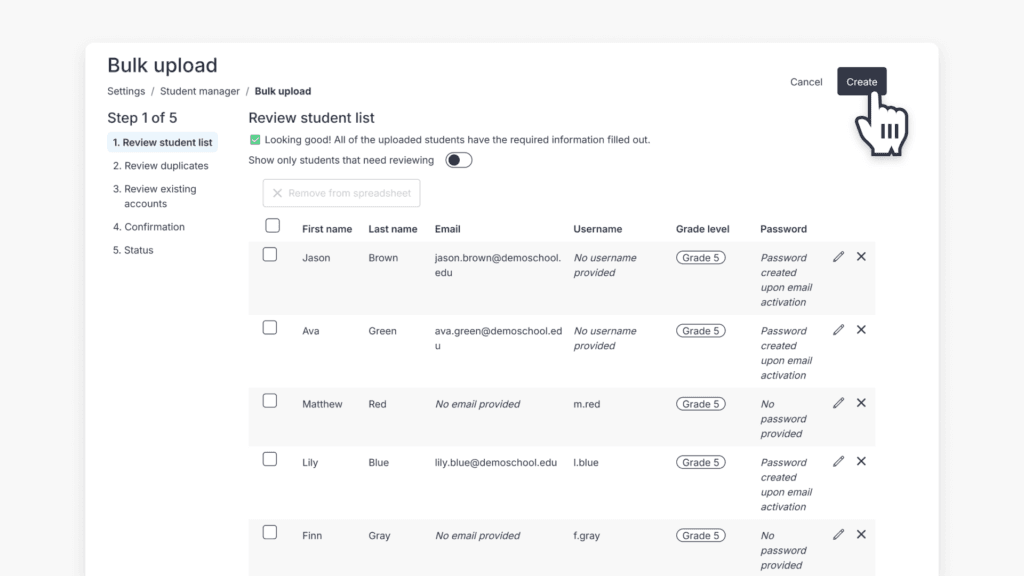Screen dimensions: 1024x576
Task: Click the Create button
Action: (x=861, y=81)
